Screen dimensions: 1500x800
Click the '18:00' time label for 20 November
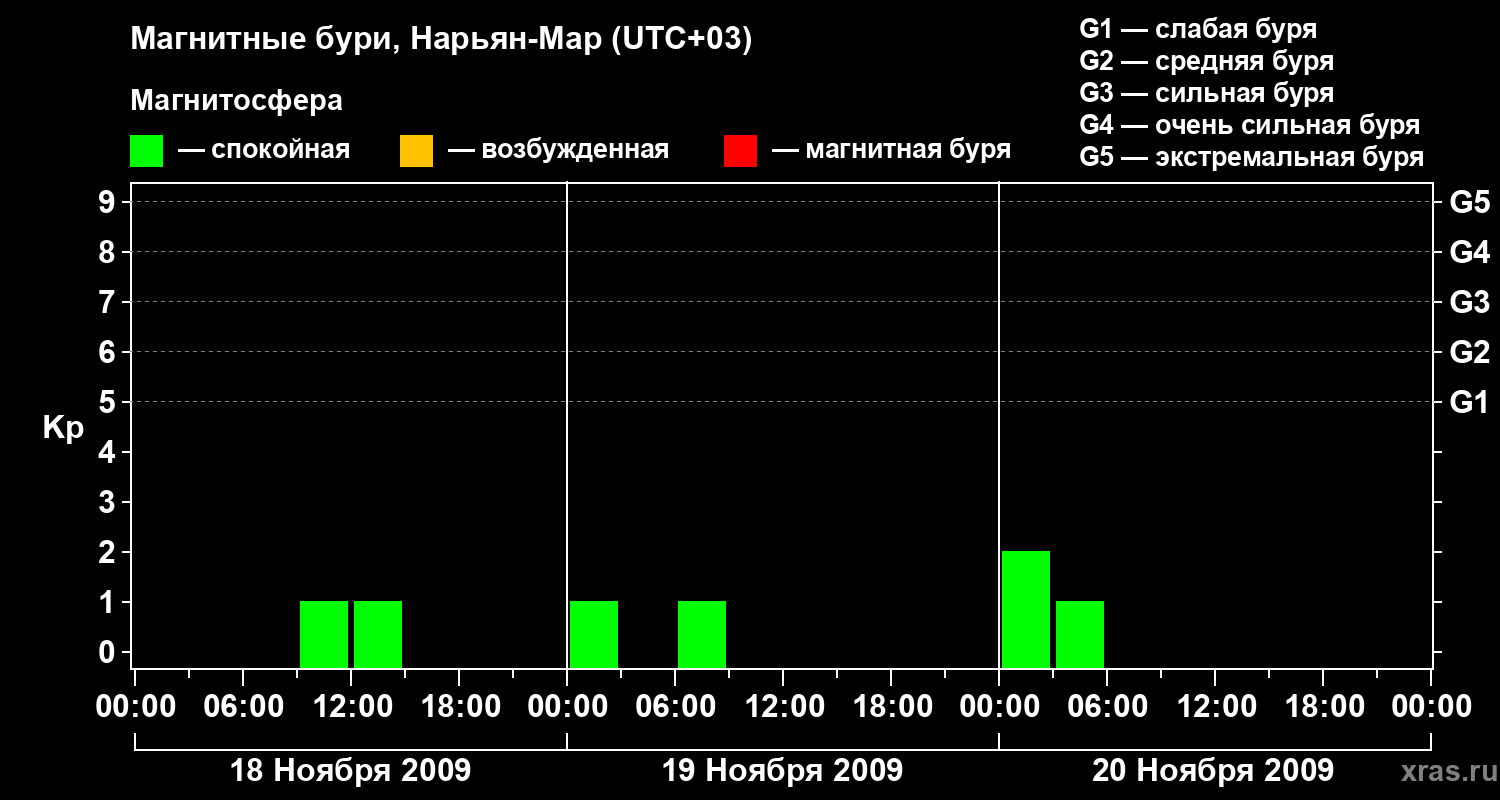tap(1323, 706)
